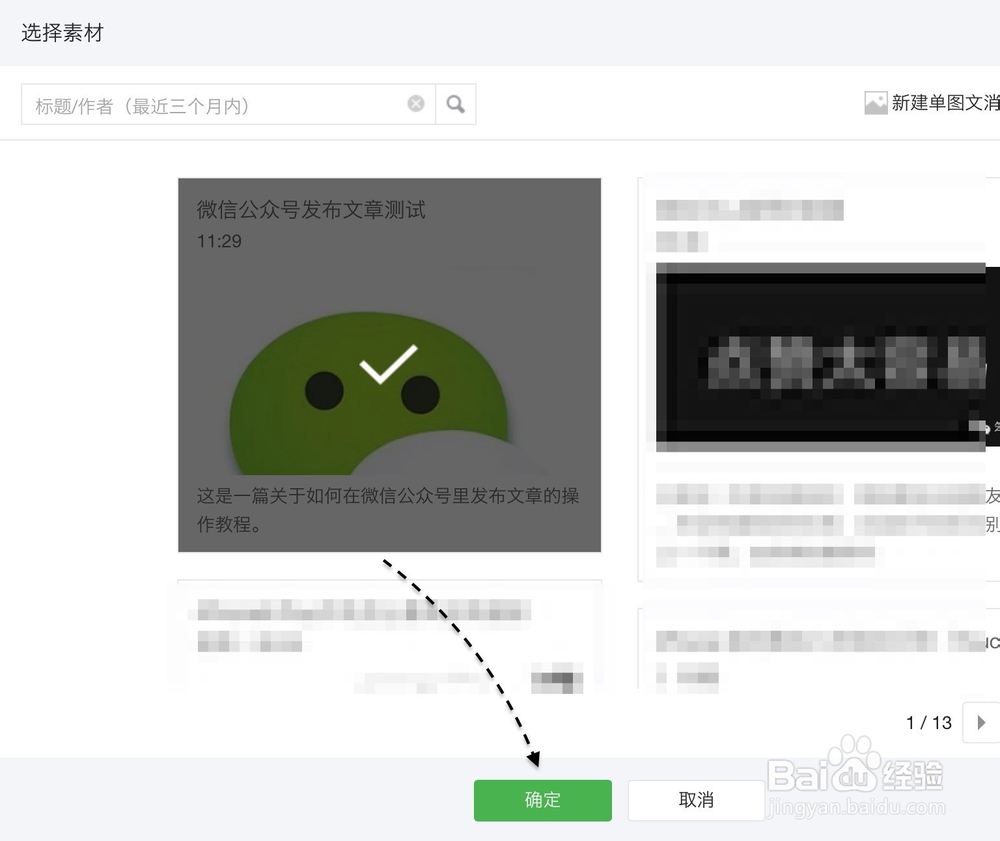This screenshot has width=1000, height=841.
Task: Click the 取消 cancel button
Action: point(696,800)
